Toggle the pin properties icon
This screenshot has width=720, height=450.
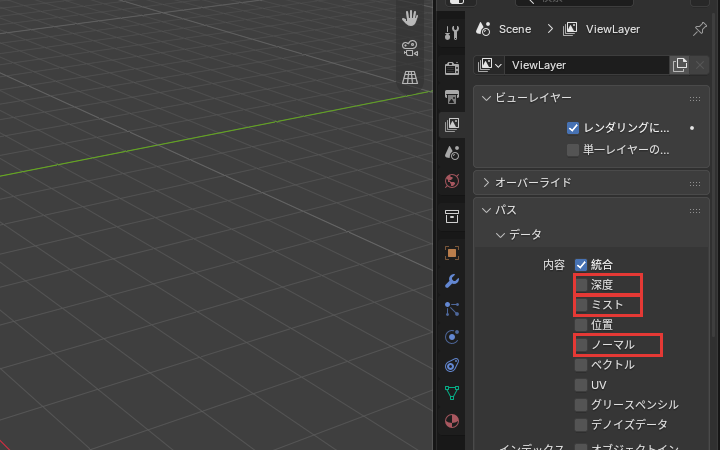[699, 29]
